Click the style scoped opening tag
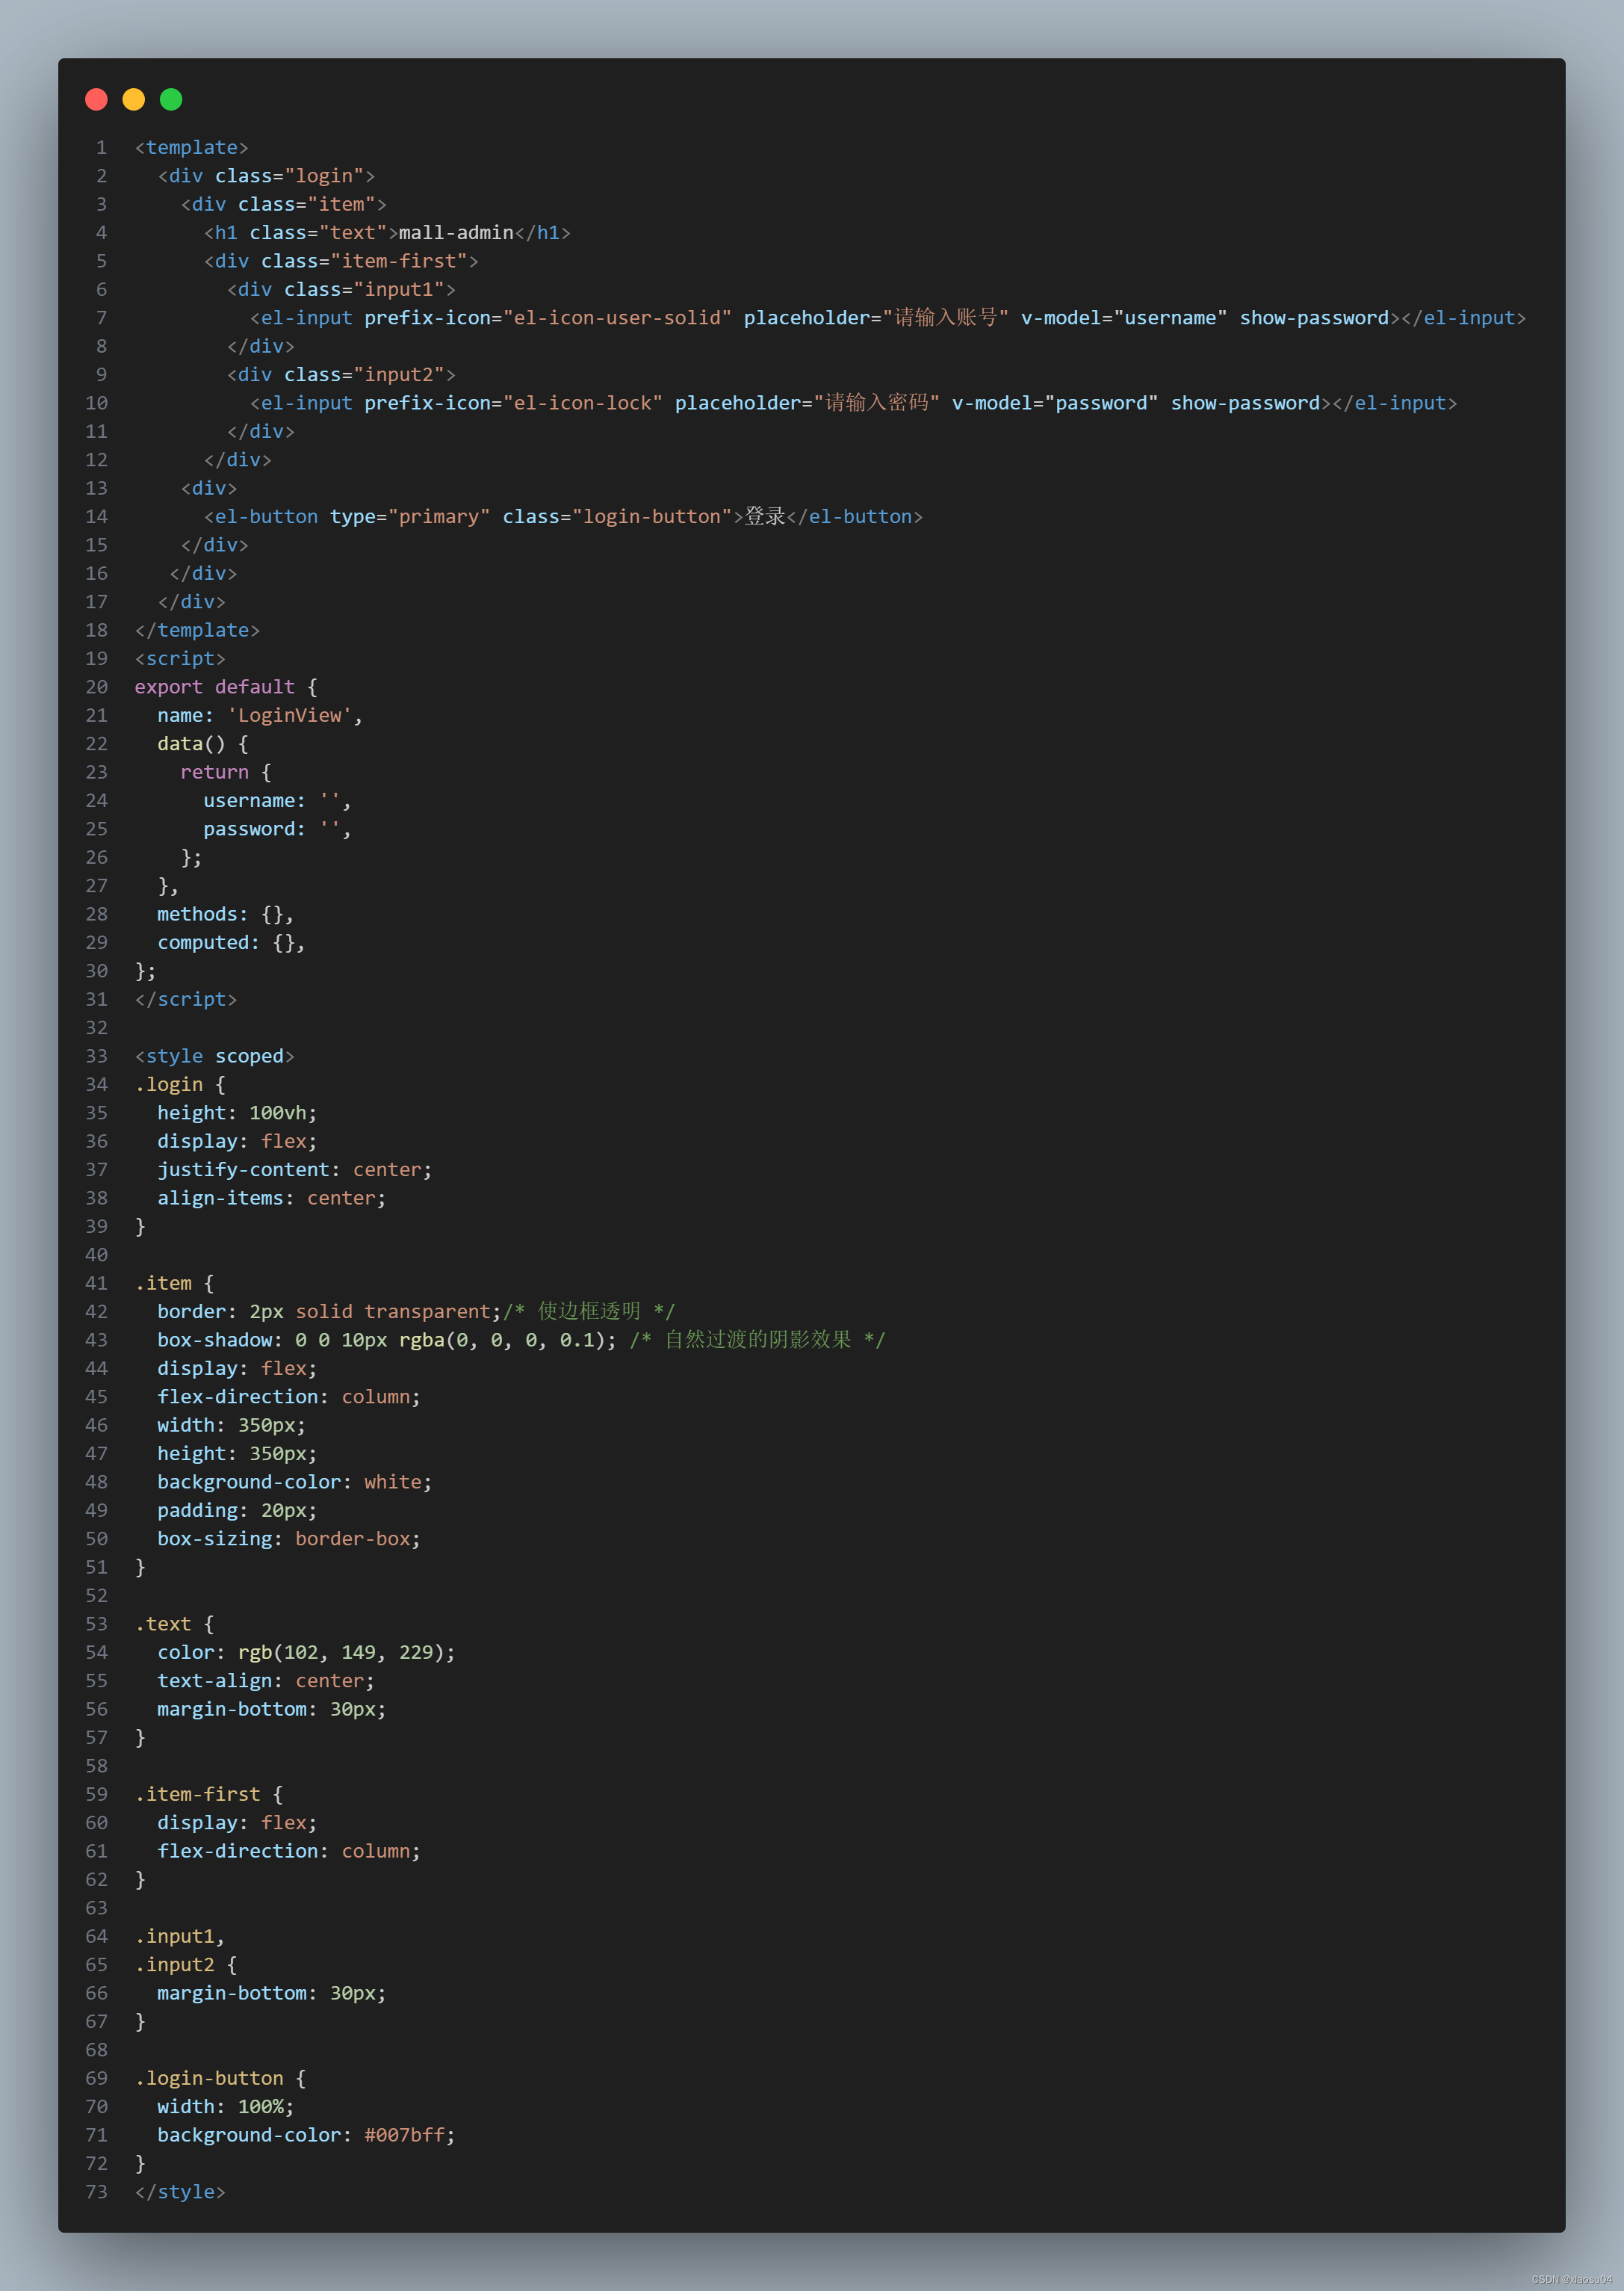Viewport: 1624px width, 2291px height. (214, 1056)
